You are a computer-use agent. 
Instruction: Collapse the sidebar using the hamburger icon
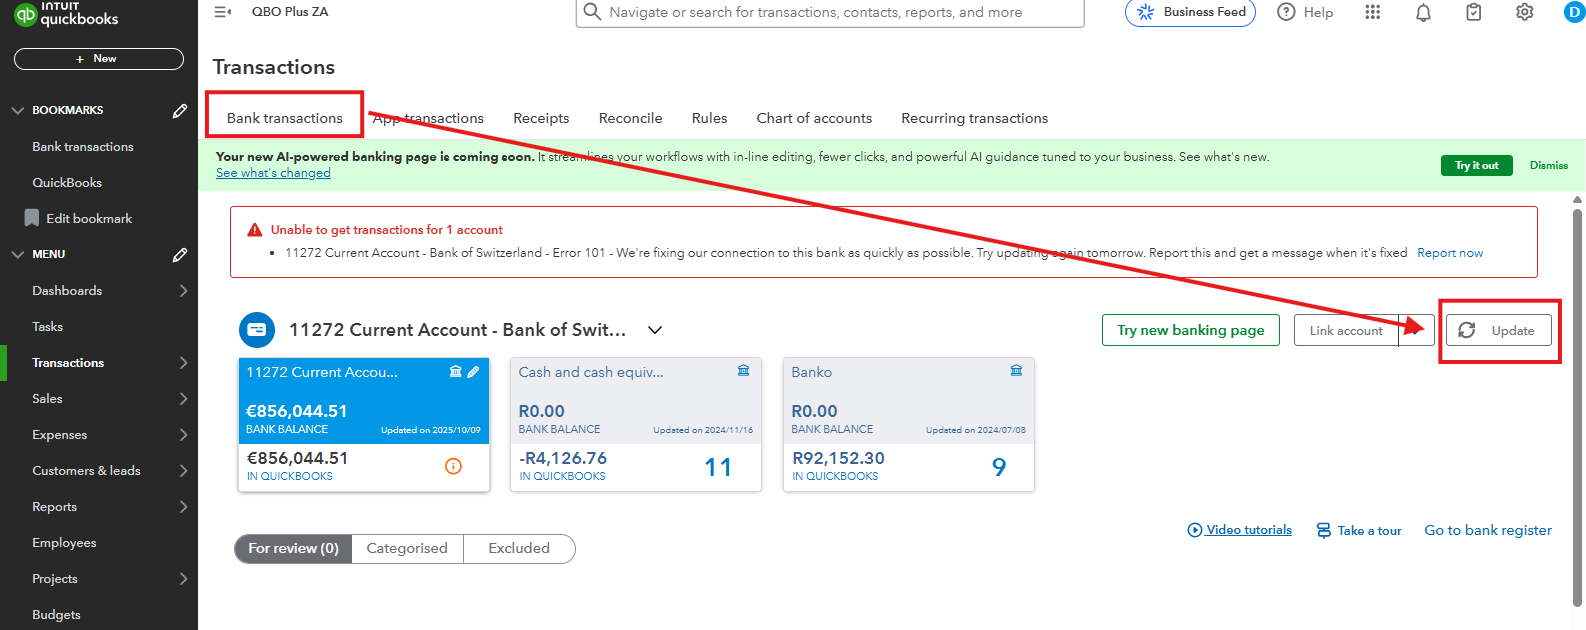pos(223,12)
